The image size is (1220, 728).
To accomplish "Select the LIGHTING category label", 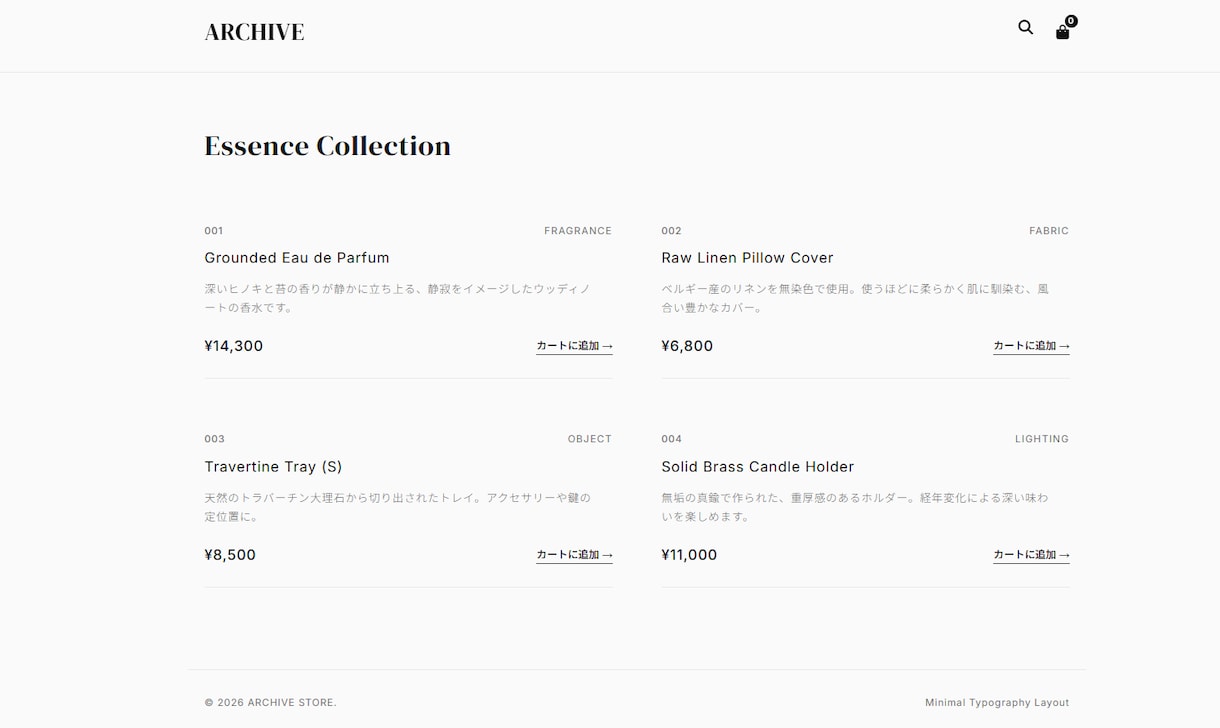I will [1042, 439].
